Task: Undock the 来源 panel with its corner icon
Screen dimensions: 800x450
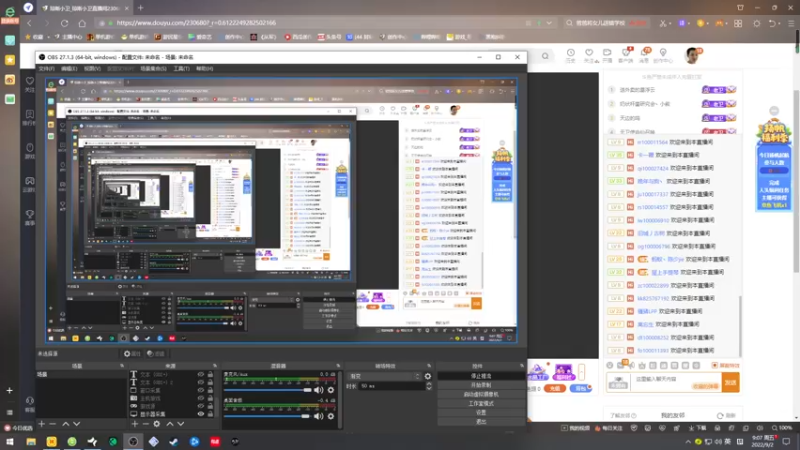Action: coord(214,366)
